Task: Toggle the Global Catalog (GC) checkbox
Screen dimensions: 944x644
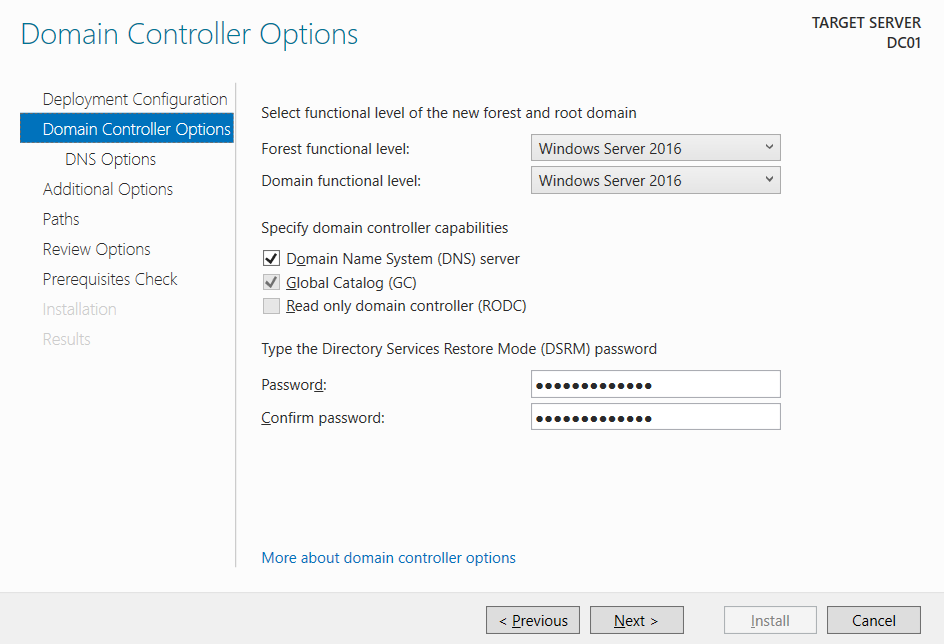Action: point(271,283)
